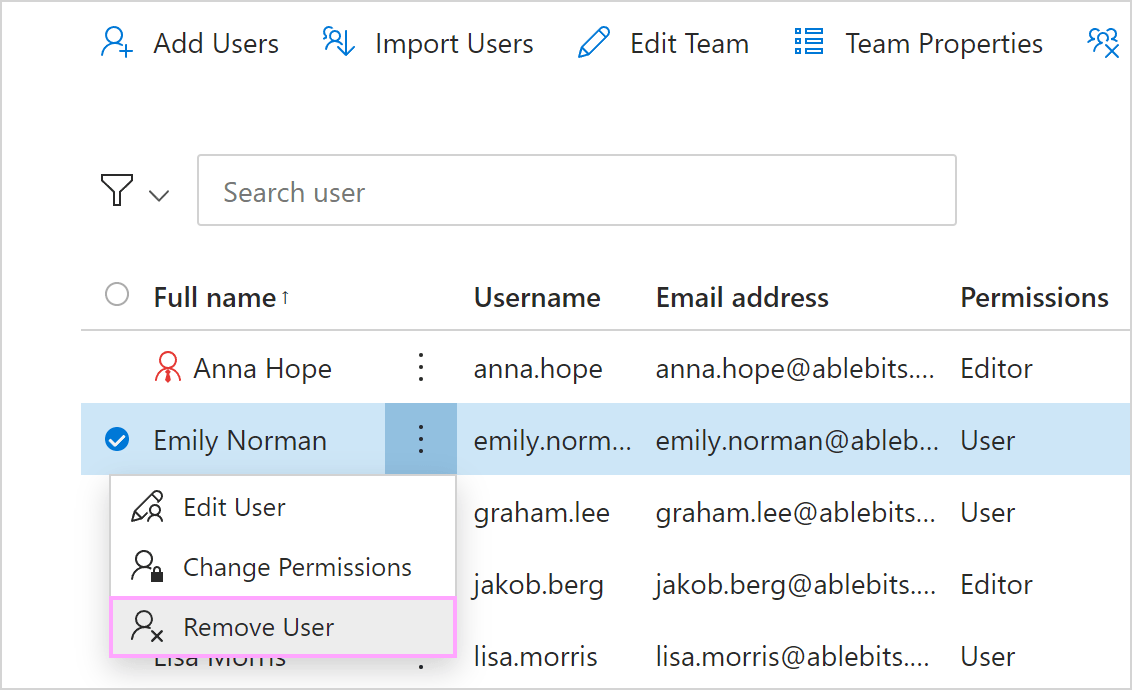
Task: Click Emily Norman's User permission
Action: point(988,440)
